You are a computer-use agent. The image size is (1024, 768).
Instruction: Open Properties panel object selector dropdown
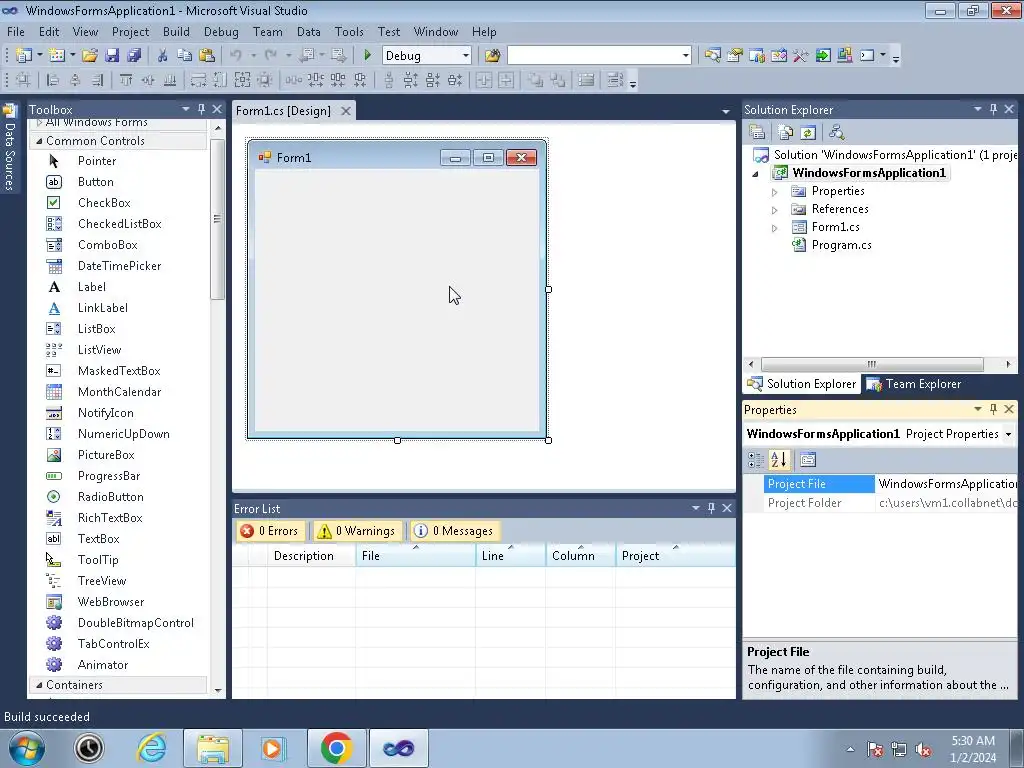click(x=1008, y=434)
